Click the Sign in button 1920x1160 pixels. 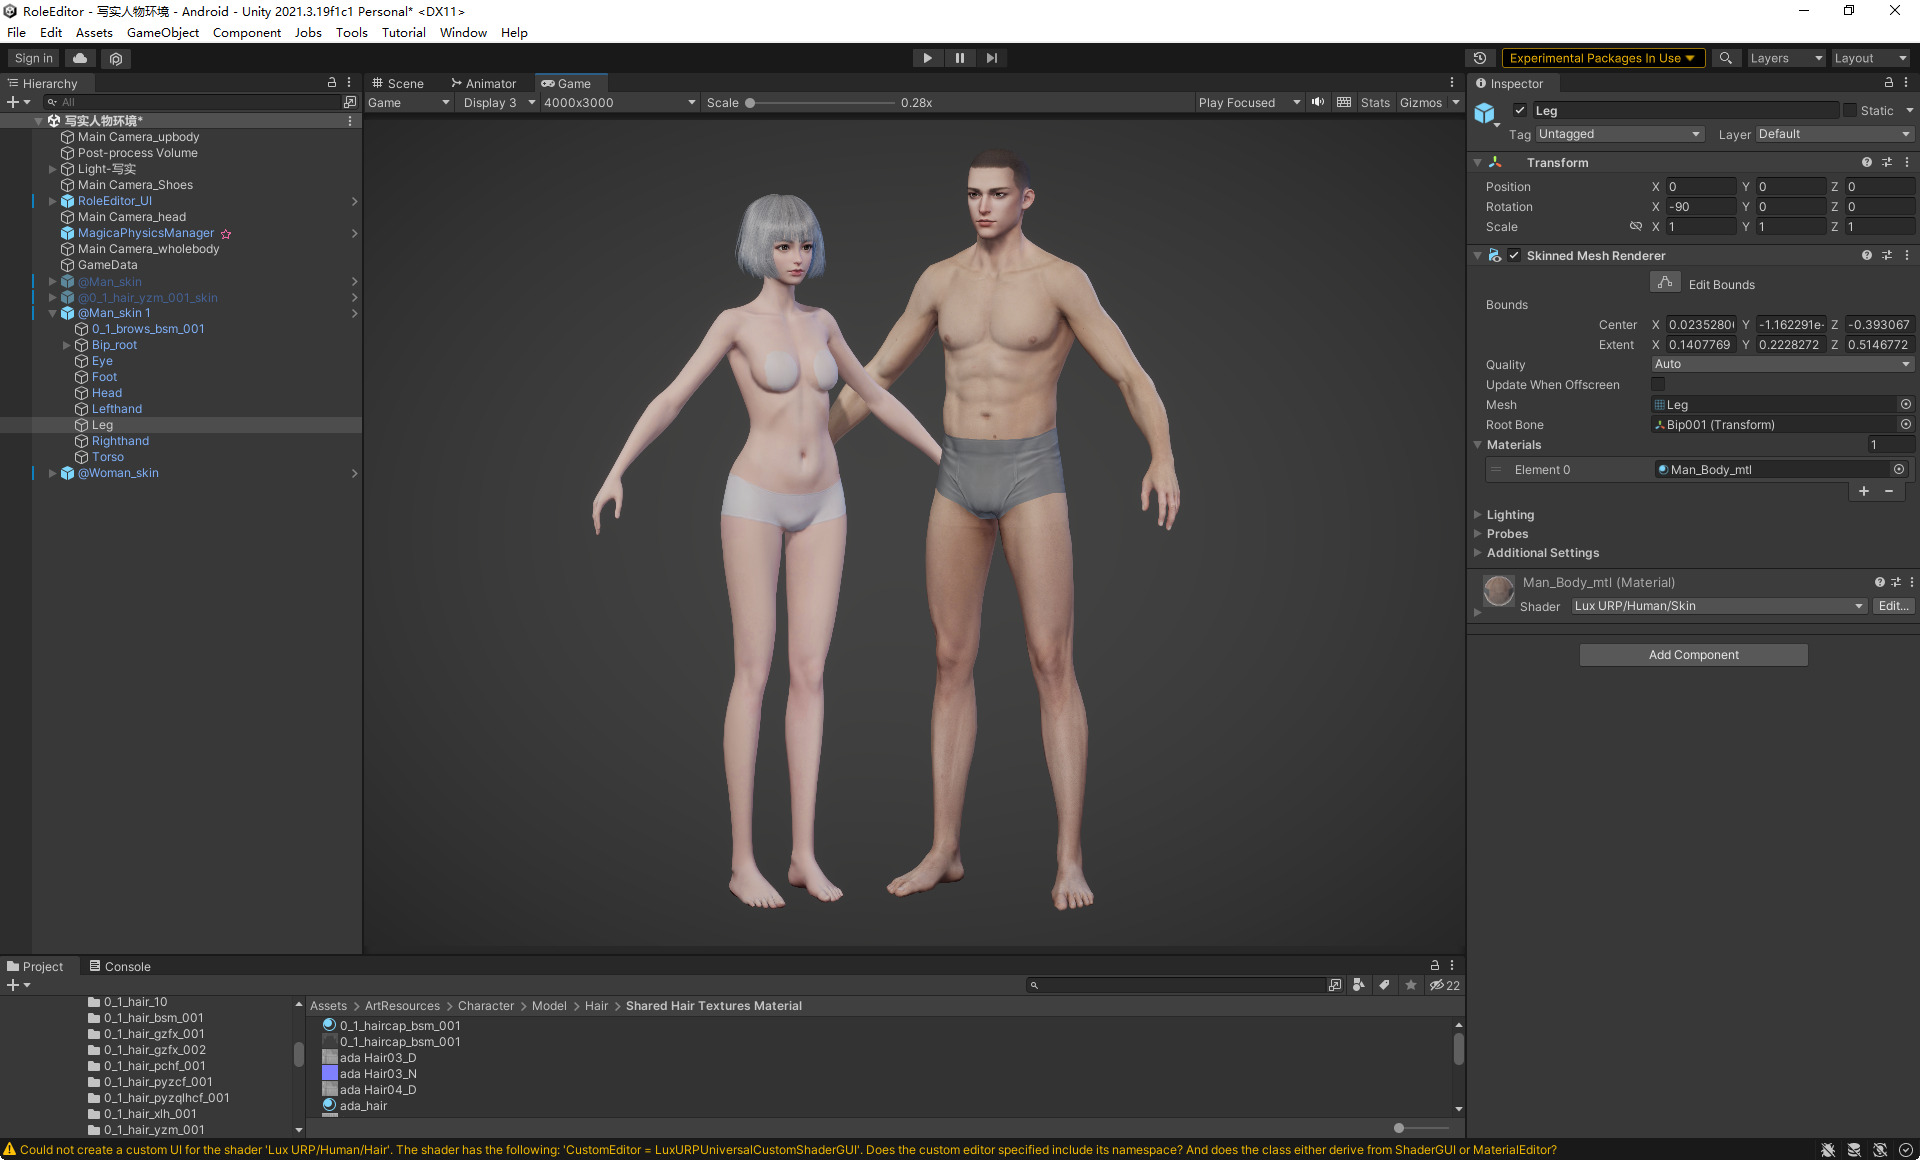pyautogui.click(x=34, y=58)
